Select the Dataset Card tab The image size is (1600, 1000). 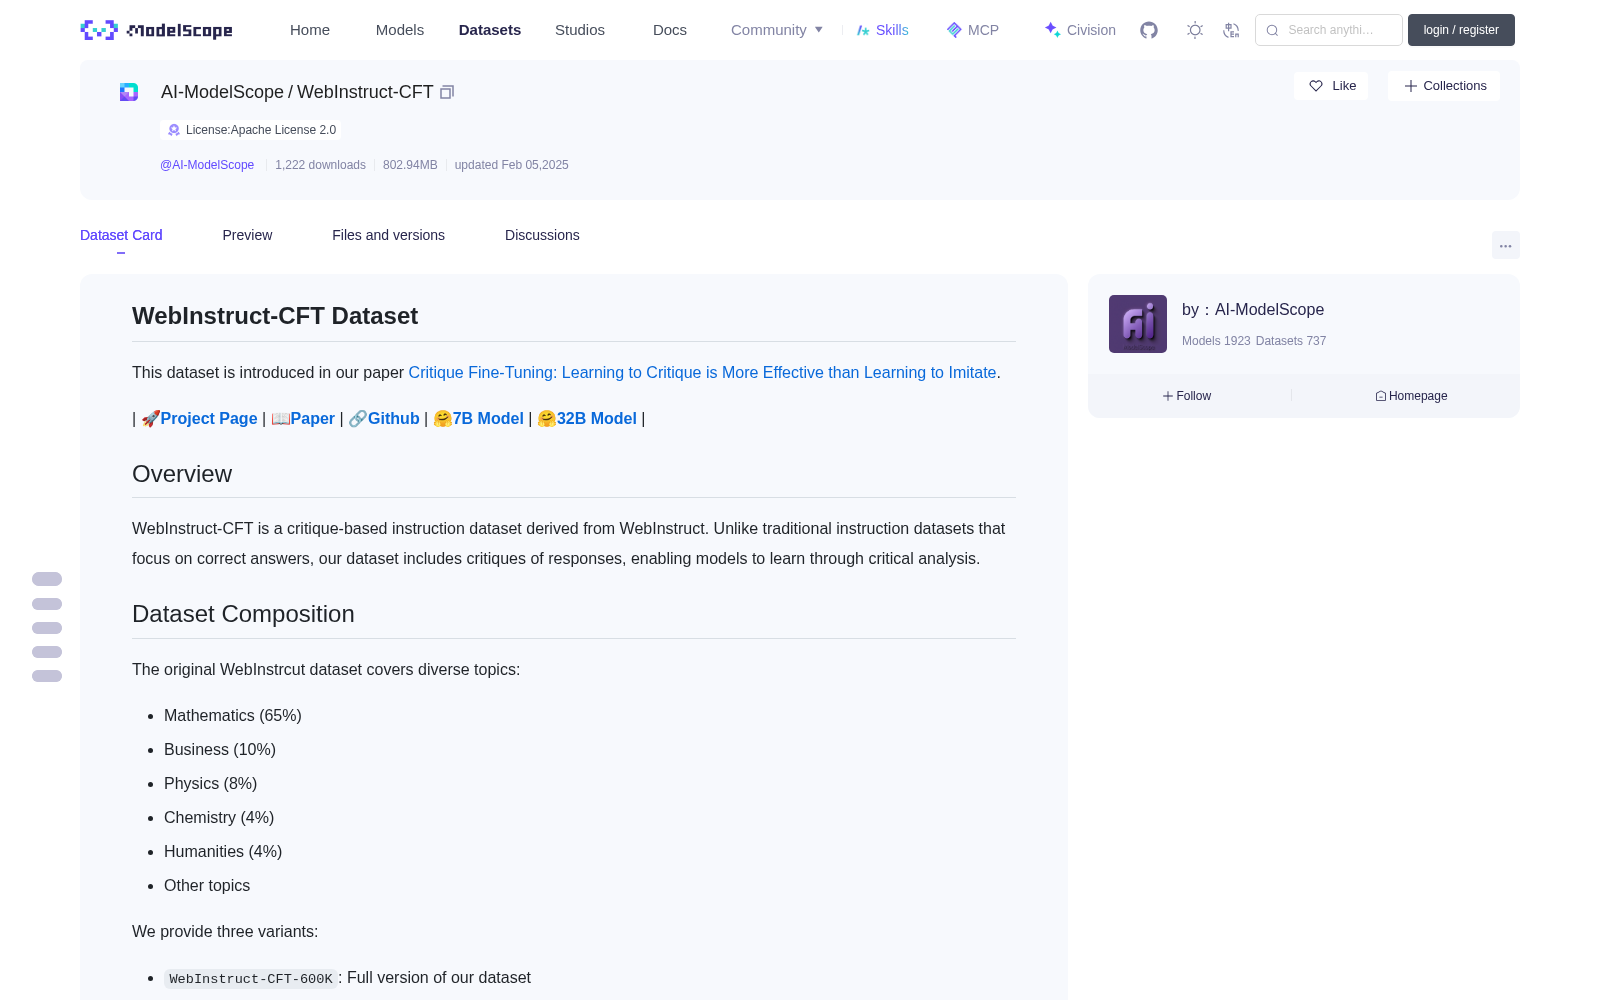pyautogui.click(x=121, y=235)
